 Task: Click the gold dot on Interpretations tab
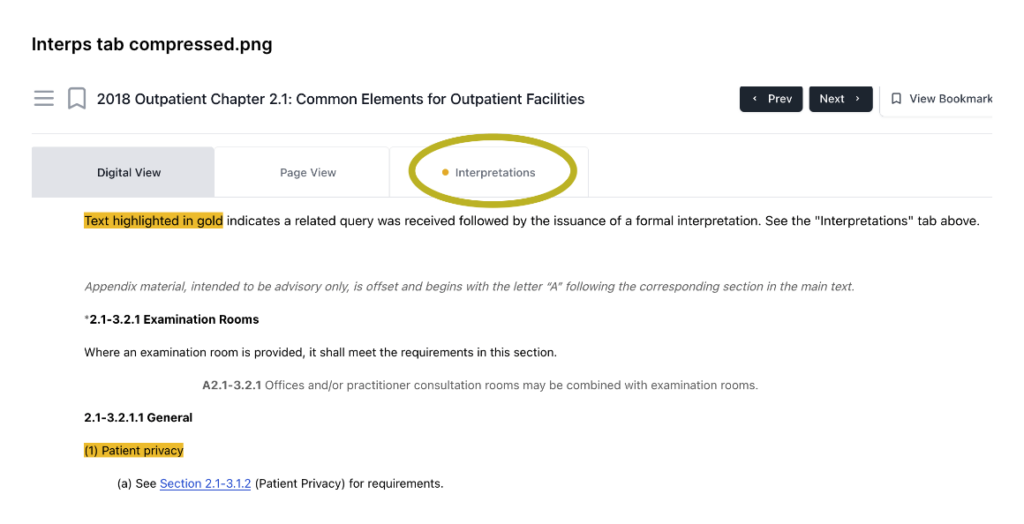point(445,172)
